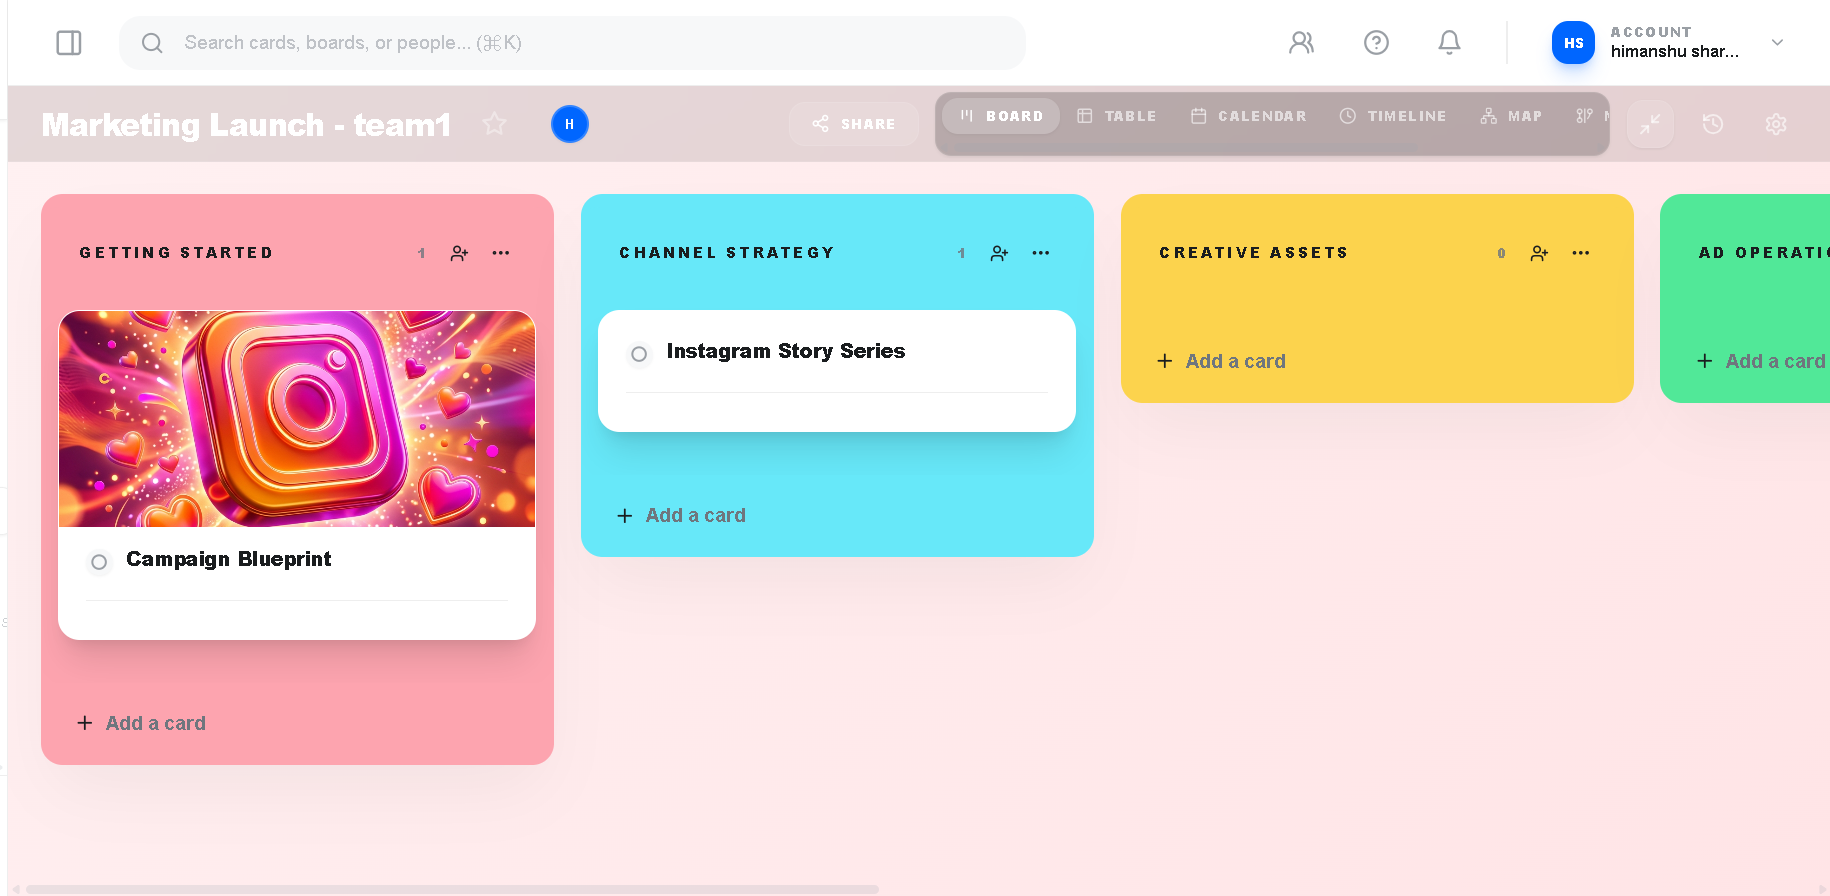Add member to Channel Strategy list
The height and width of the screenshot is (896, 1830).
(999, 253)
